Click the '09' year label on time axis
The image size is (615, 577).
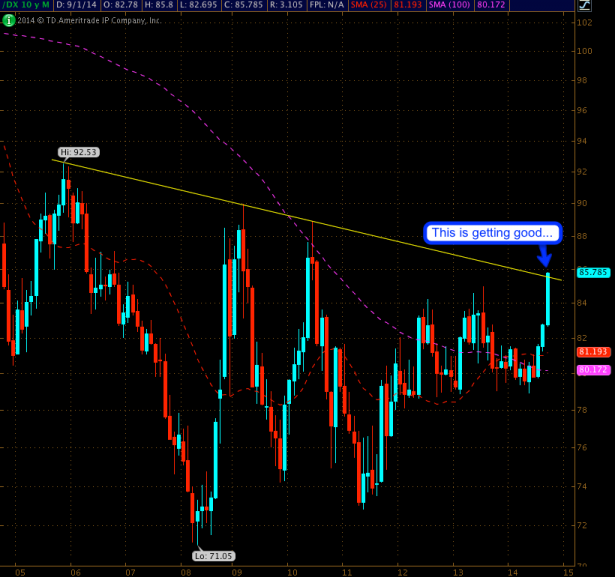[236, 571]
